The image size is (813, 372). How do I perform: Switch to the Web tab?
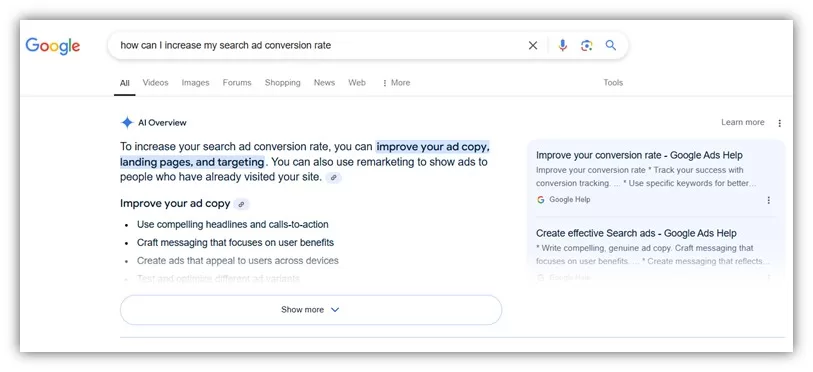pos(357,82)
